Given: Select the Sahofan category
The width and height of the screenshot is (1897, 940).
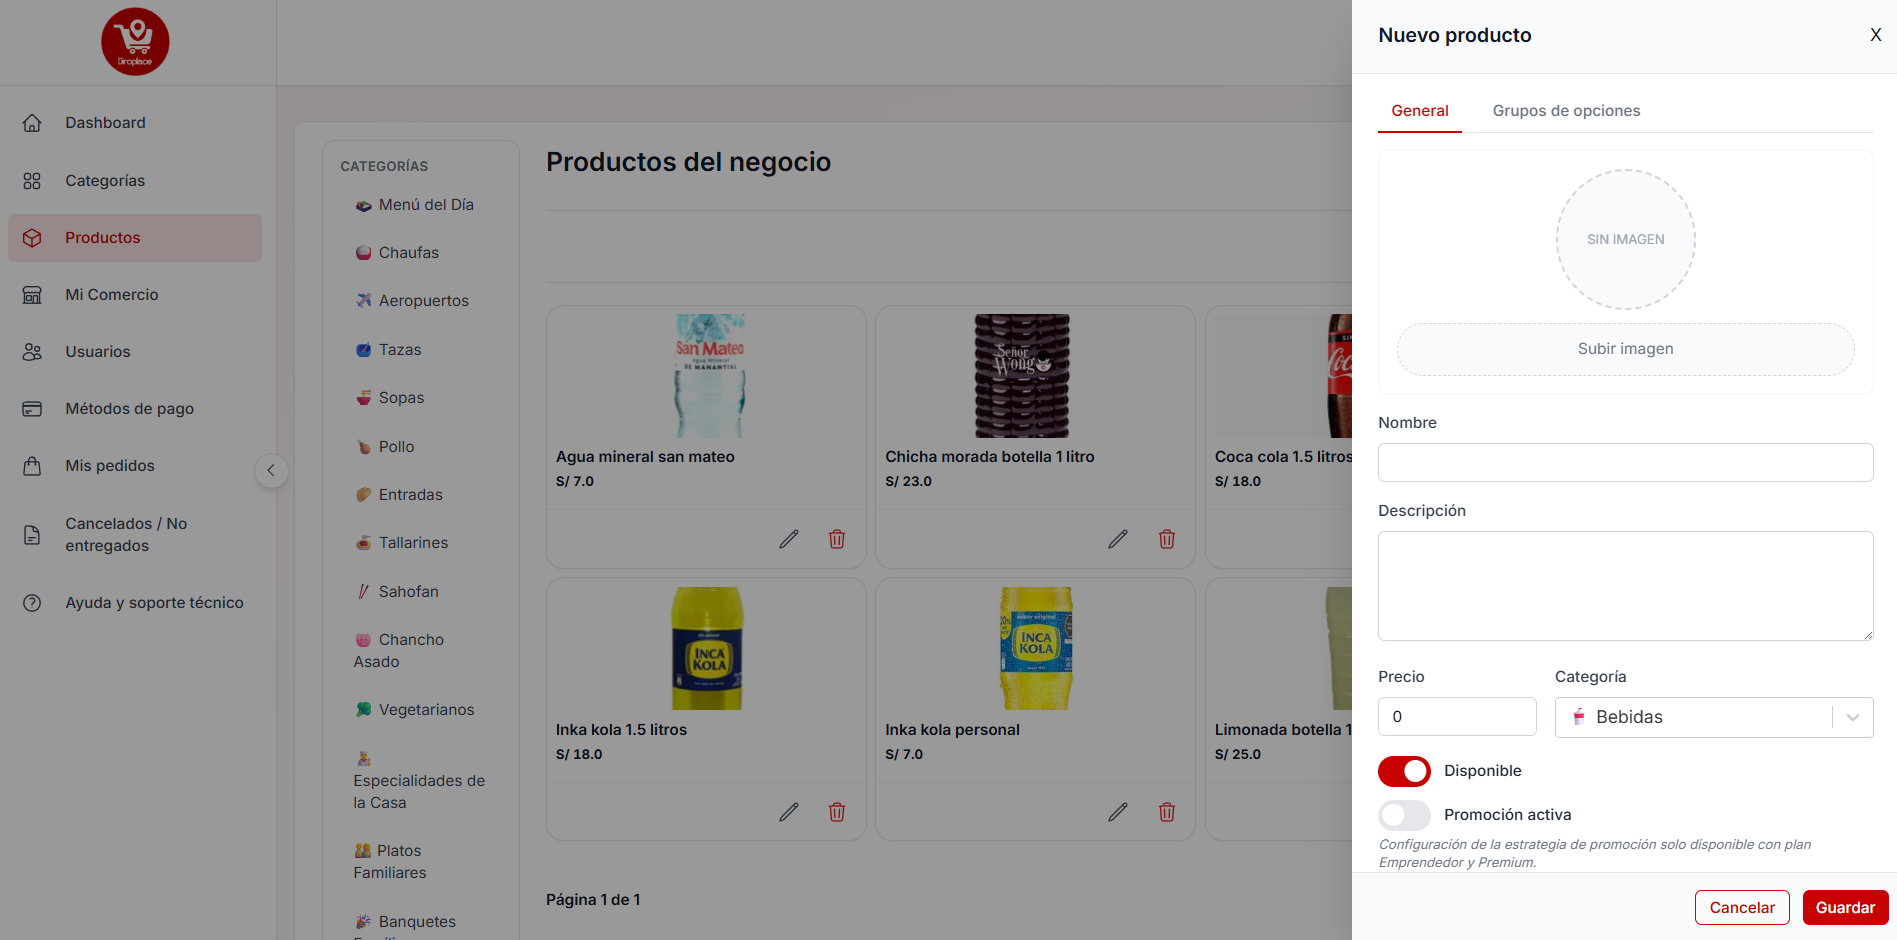Looking at the screenshot, I should (x=397, y=592).
